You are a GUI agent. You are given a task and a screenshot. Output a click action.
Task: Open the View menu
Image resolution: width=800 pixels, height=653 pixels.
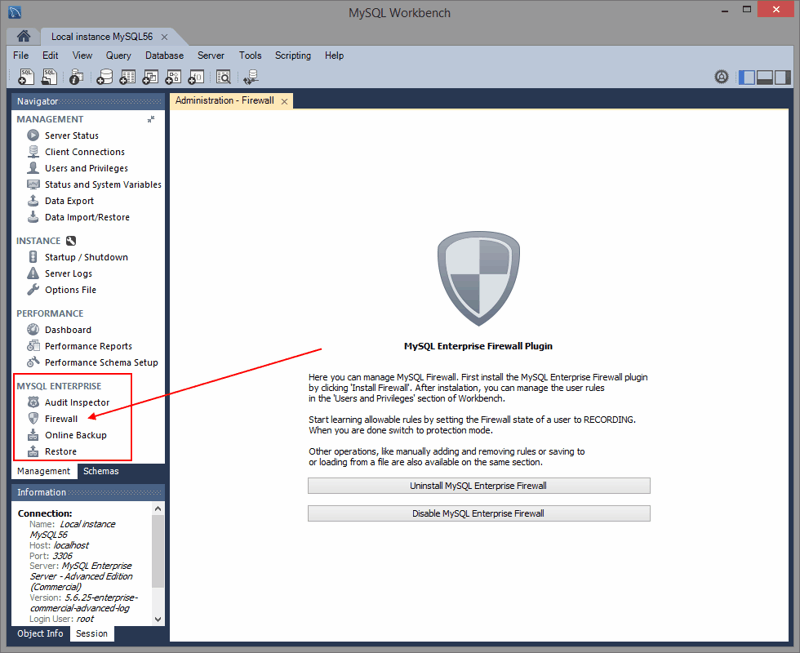coord(82,55)
